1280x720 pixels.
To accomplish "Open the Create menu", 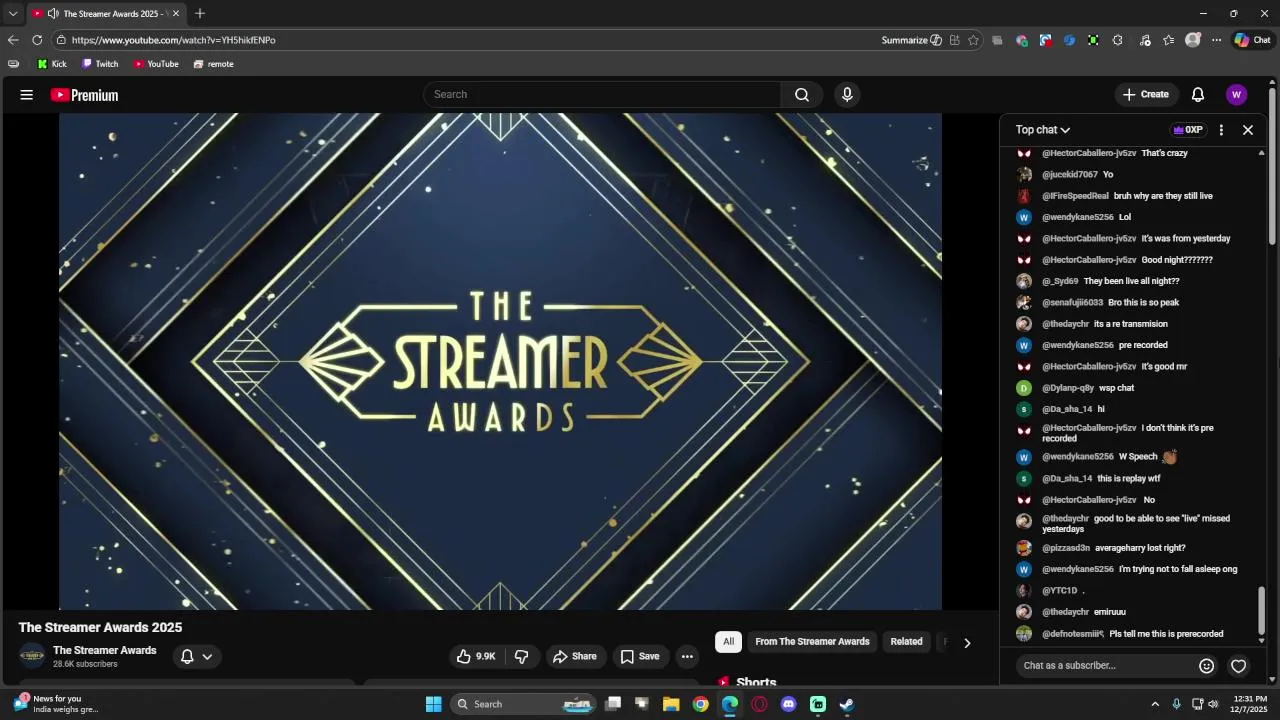I will [x=1146, y=94].
